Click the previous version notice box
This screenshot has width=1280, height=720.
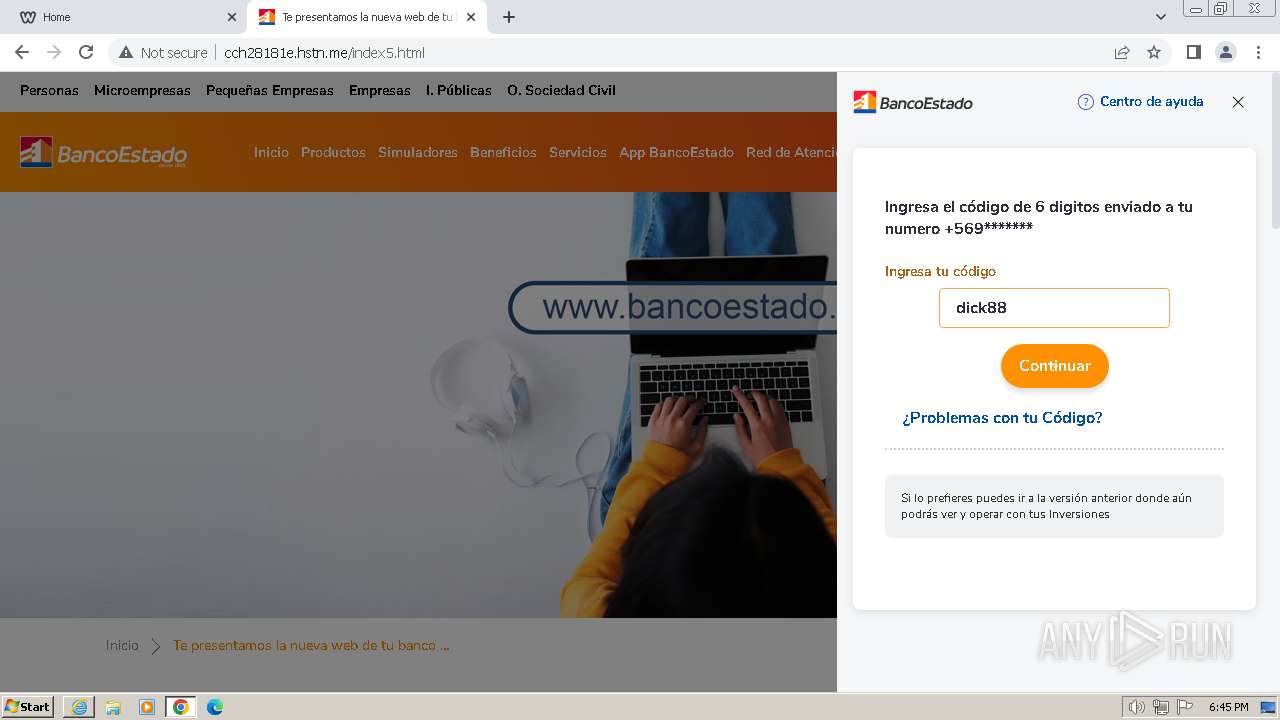point(1054,506)
